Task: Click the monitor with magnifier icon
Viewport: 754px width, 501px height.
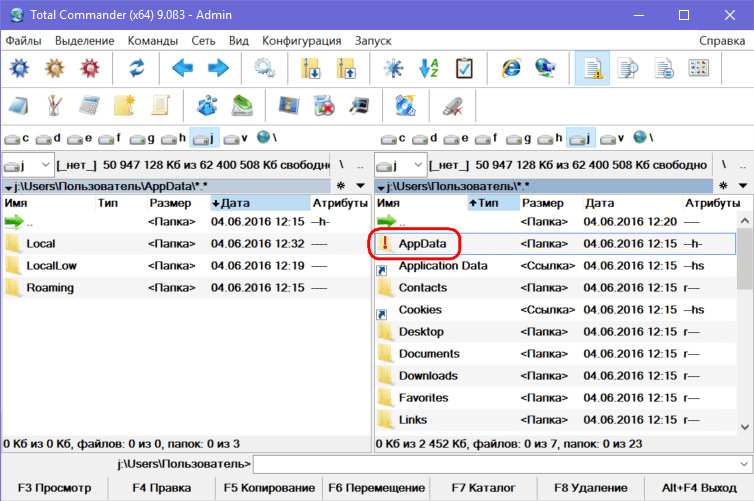Action: point(359,105)
